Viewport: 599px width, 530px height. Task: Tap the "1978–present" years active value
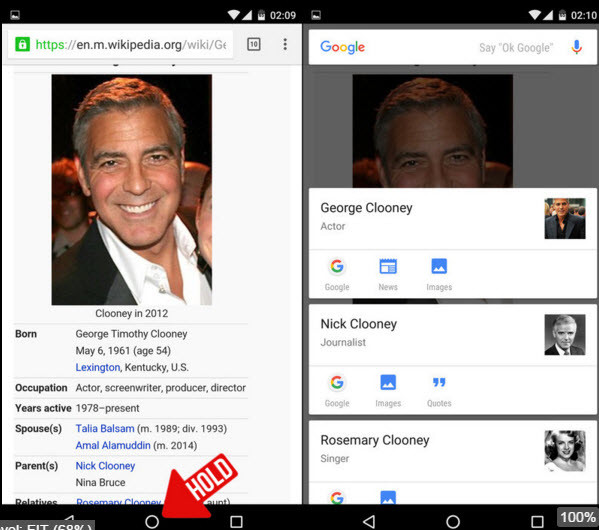click(x=107, y=408)
